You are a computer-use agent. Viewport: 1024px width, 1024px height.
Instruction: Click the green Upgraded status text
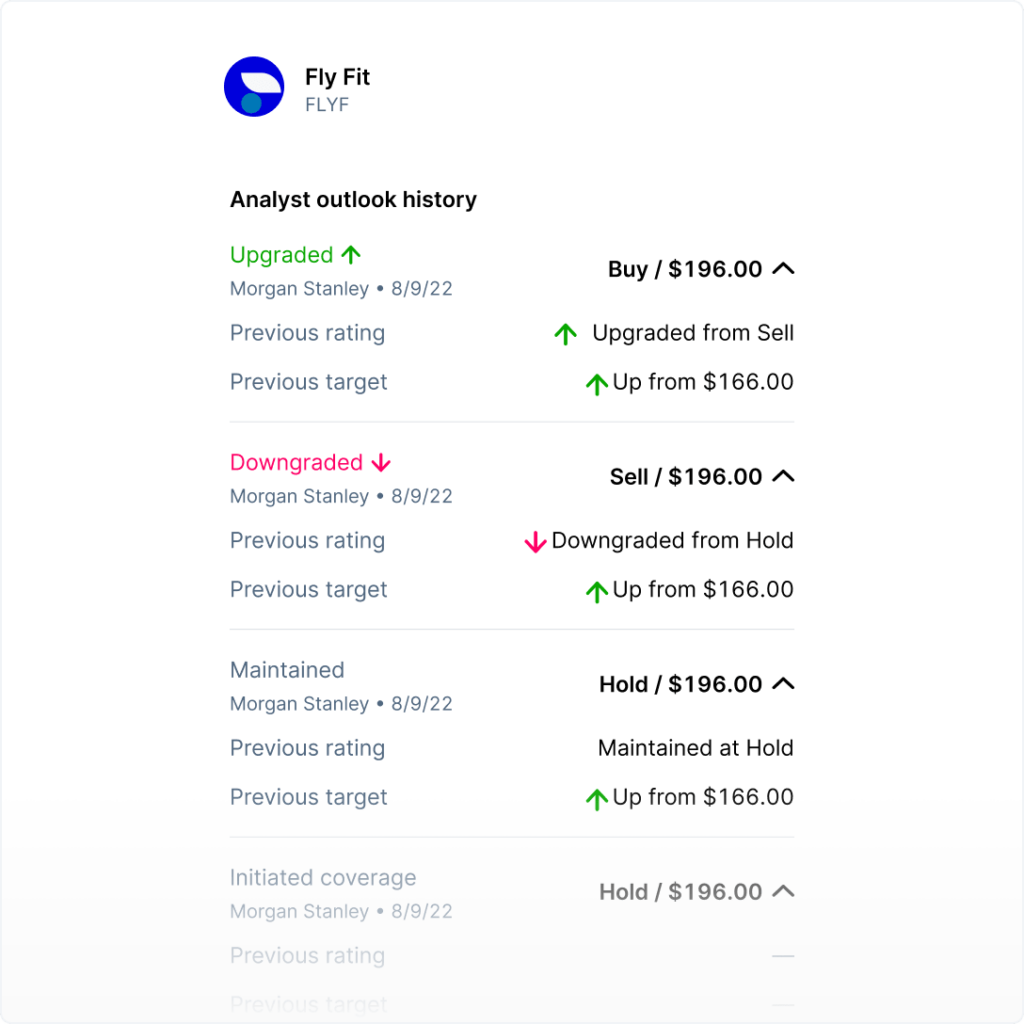click(281, 255)
